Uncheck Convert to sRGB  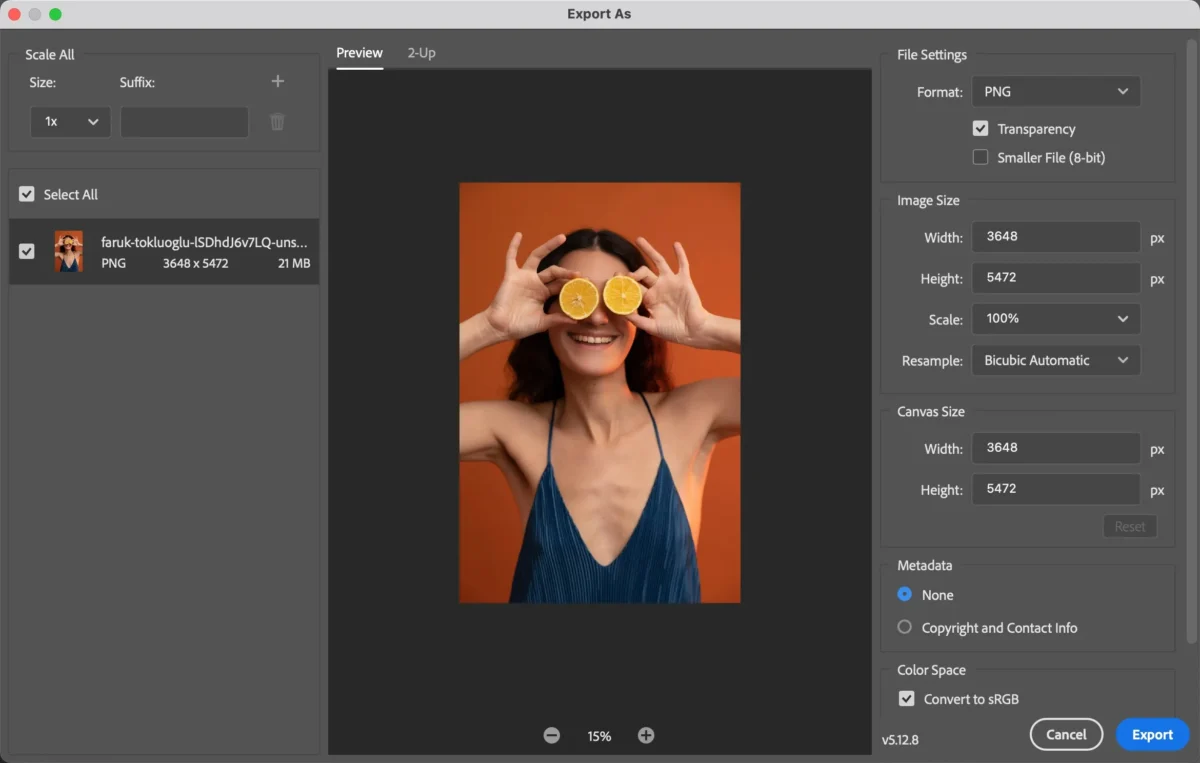[906, 698]
